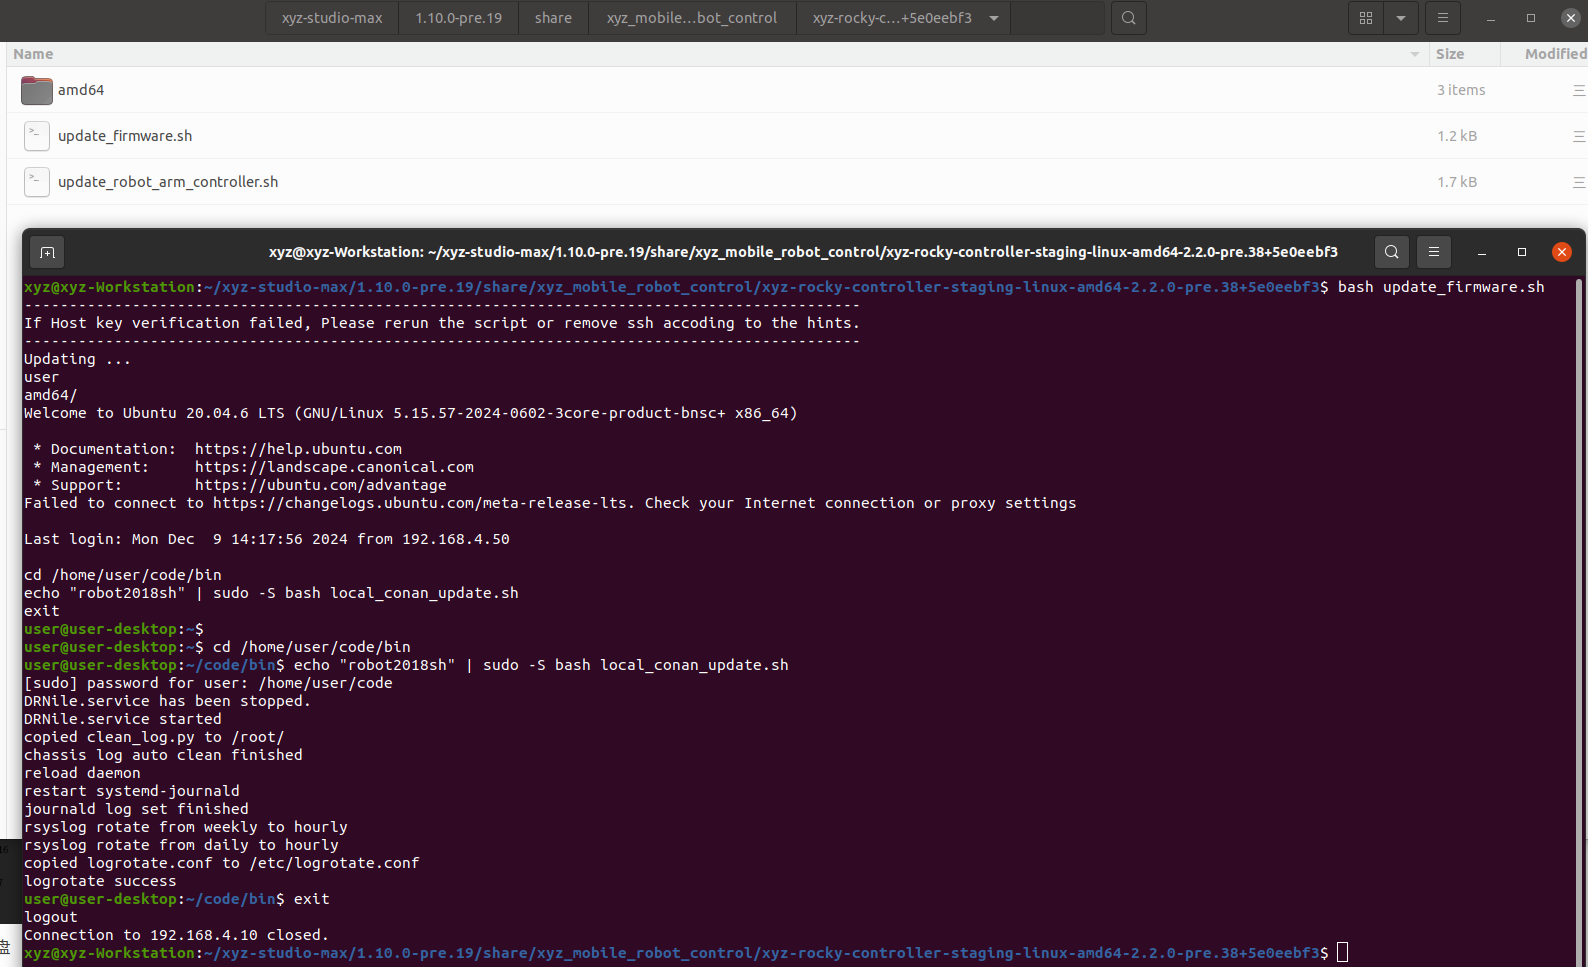Click 'rsyslog rotate from weekly to hourly' line
This screenshot has width=1588, height=967.
[186, 827]
